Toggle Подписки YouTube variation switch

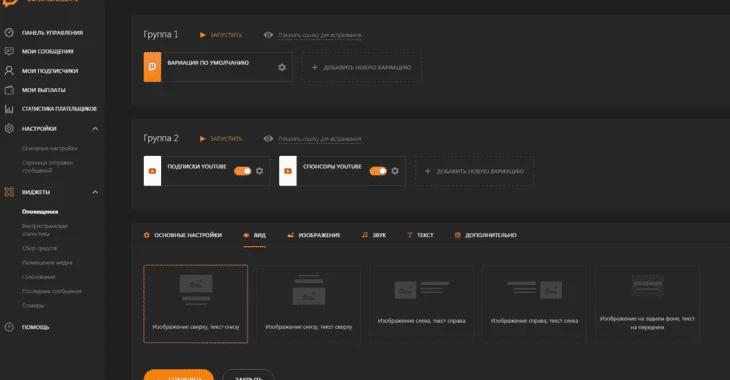(x=243, y=171)
